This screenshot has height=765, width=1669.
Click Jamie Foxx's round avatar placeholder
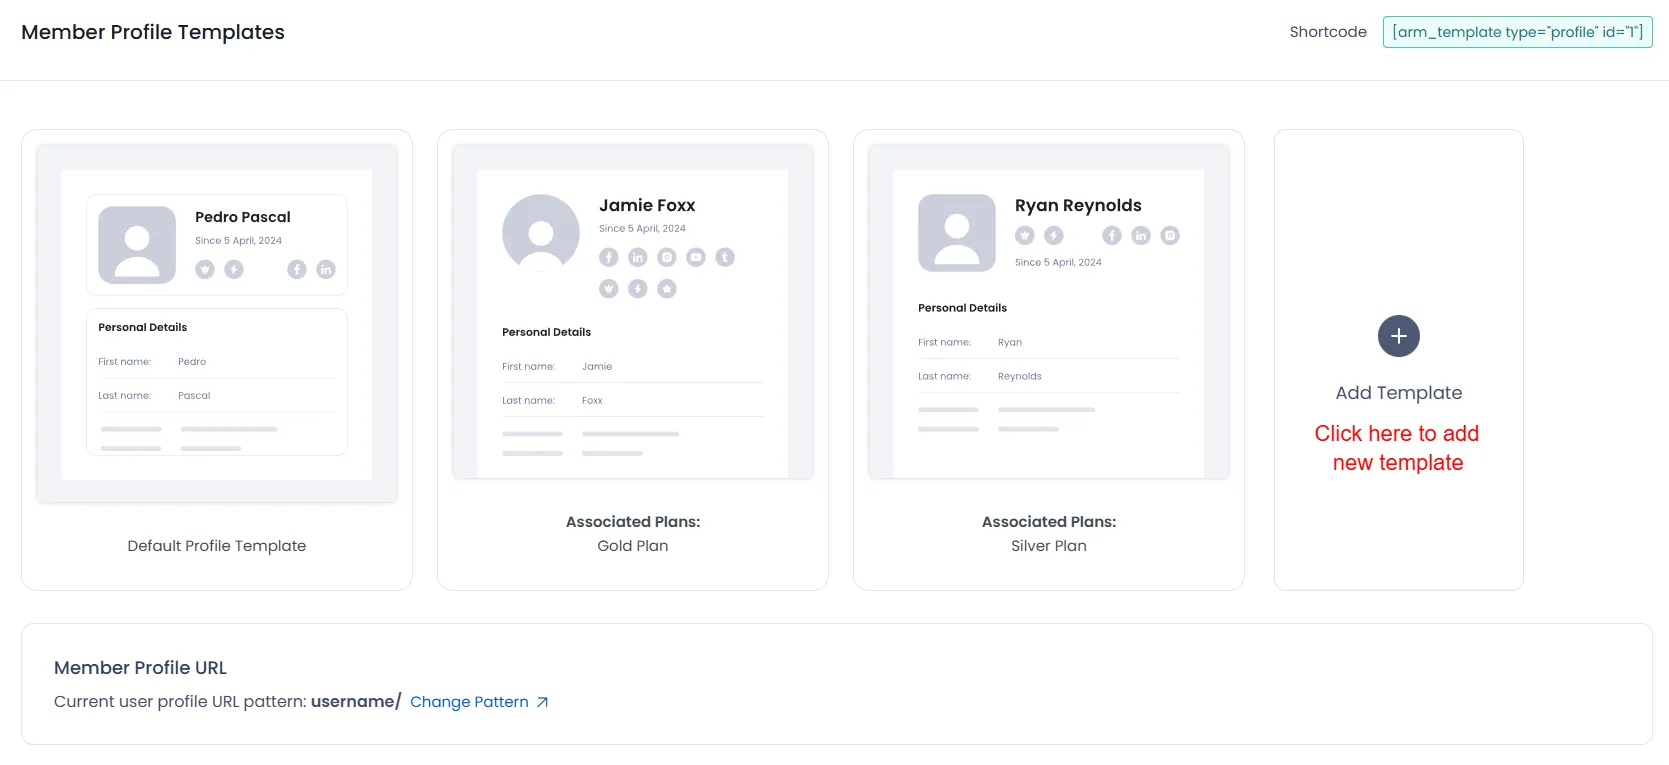click(541, 233)
